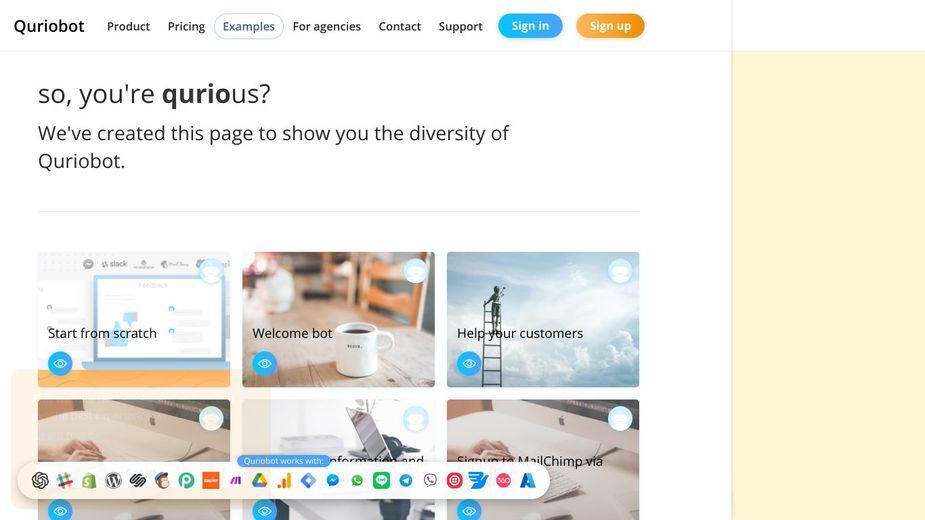Open the Help your customers thumbnail

pyautogui.click(x=543, y=319)
